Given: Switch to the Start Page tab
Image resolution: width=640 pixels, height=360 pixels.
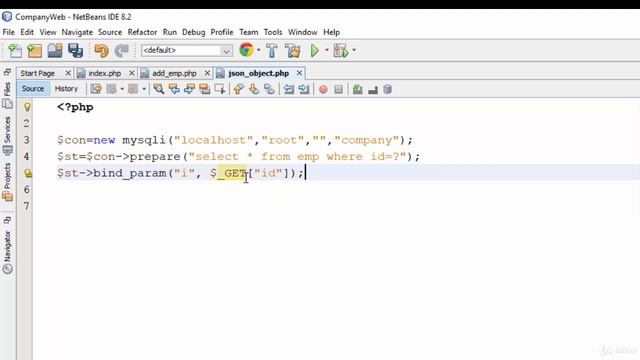Looking at the screenshot, I should [38, 73].
